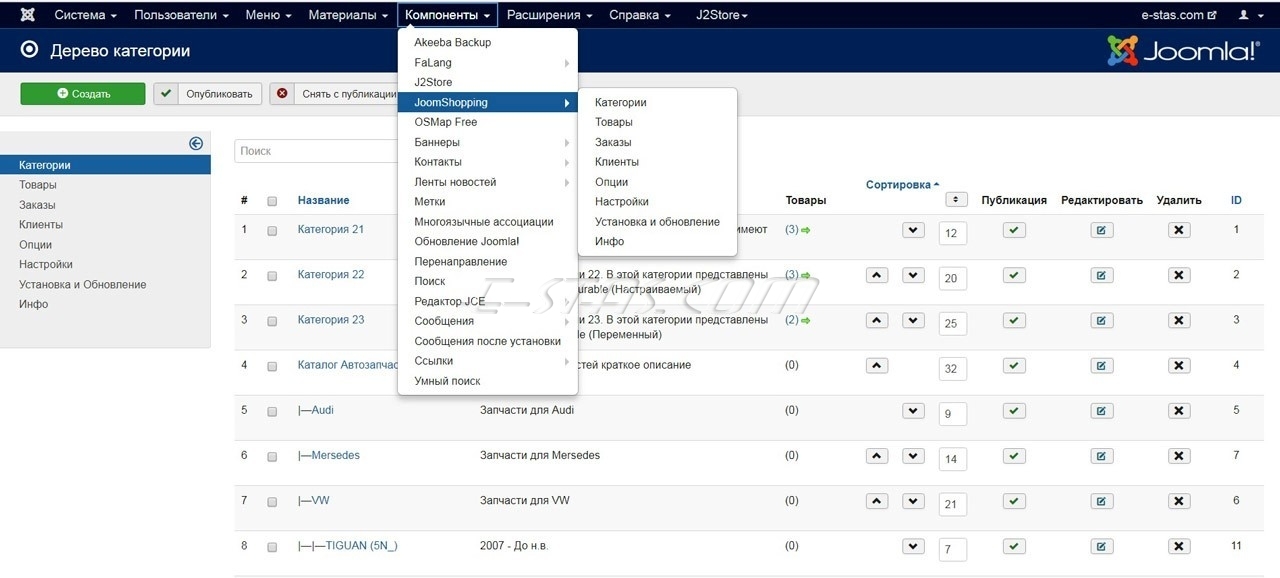Image resolution: width=1280 pixels, height=578 pixels.
Task: Check the box for TIGUAN (5N_) row
Action: 272,546
